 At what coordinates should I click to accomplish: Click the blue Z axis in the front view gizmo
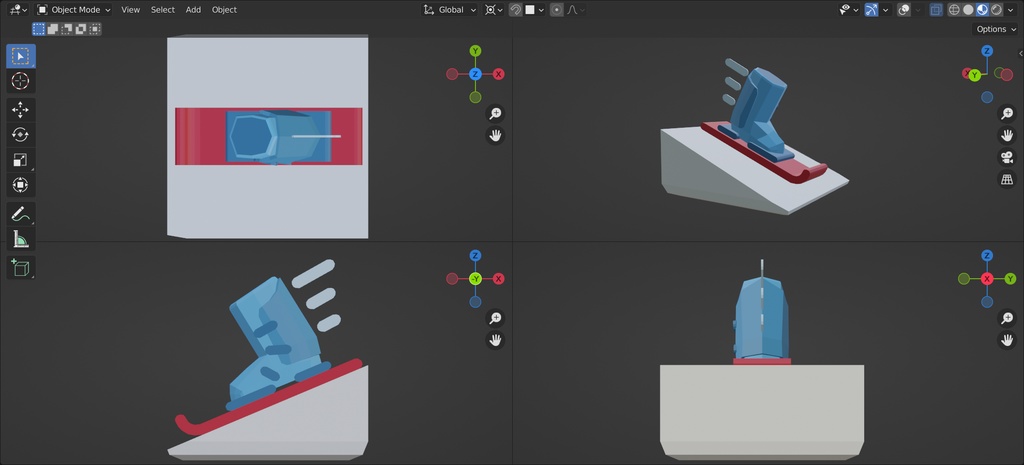(x=475, y=255)
